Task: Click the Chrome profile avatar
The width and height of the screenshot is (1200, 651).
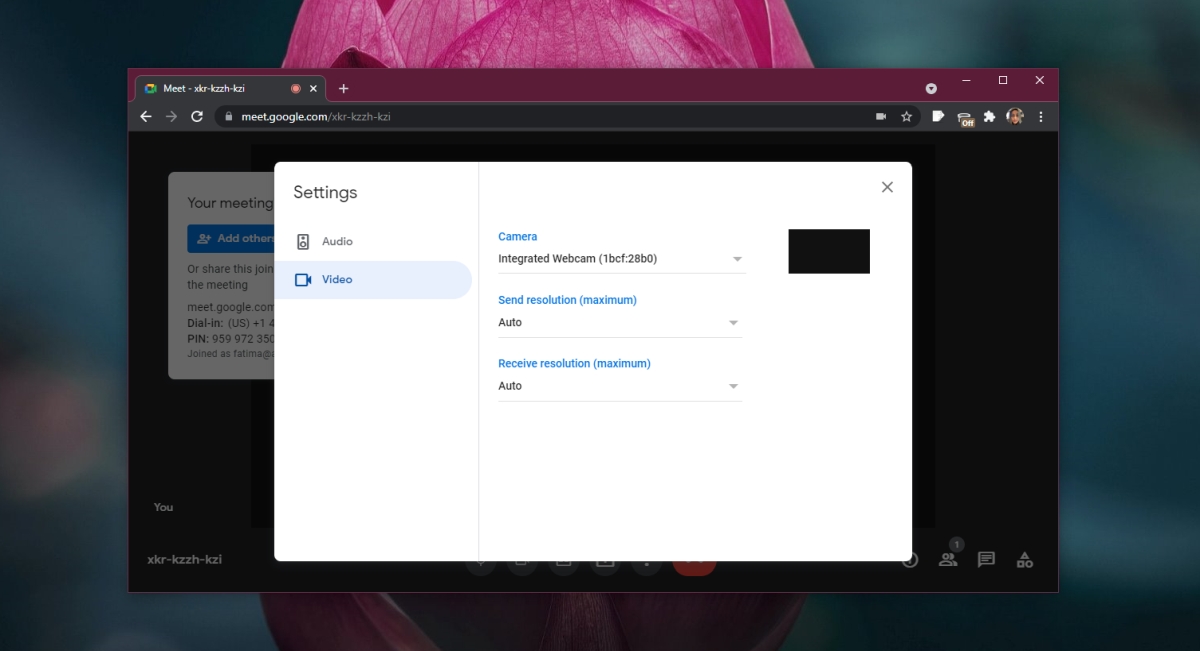Action: (x=1014, y=116)
